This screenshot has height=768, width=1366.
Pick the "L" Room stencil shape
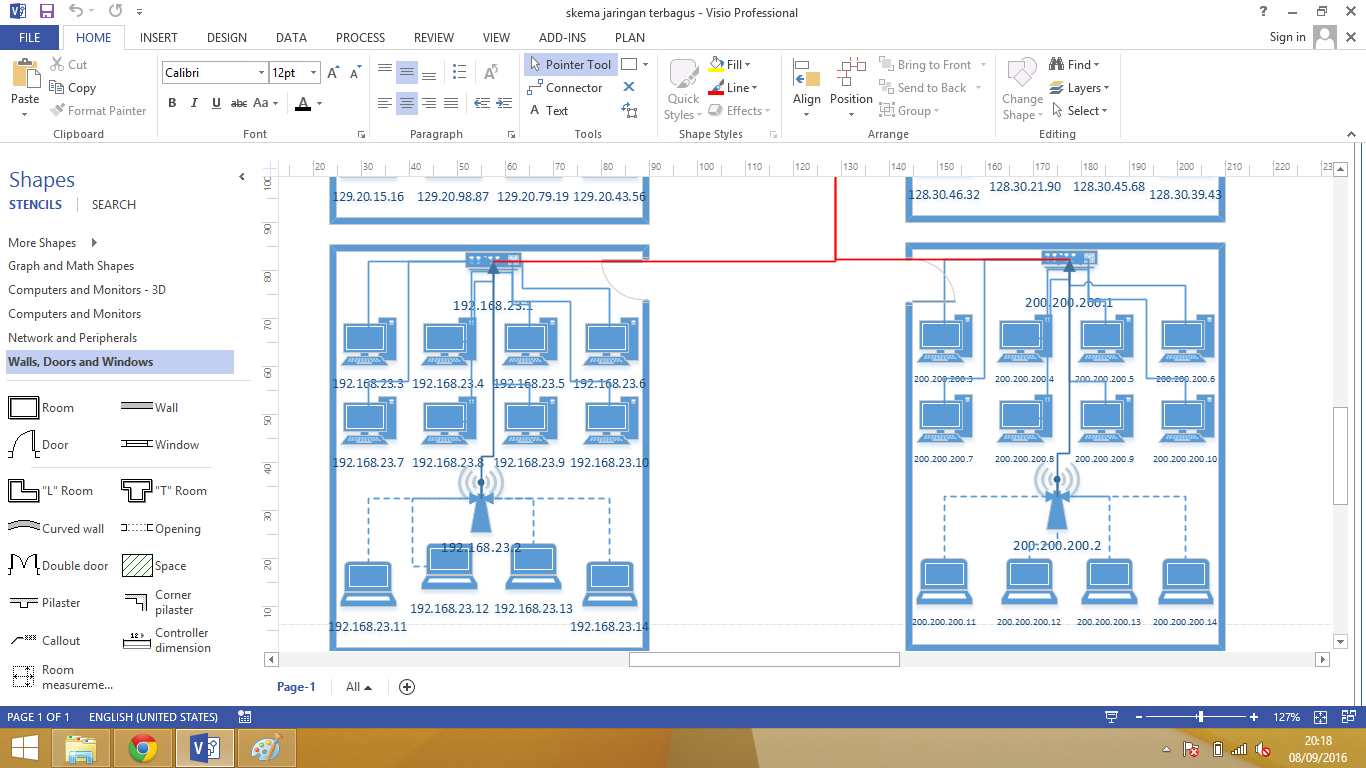point(50,490)
